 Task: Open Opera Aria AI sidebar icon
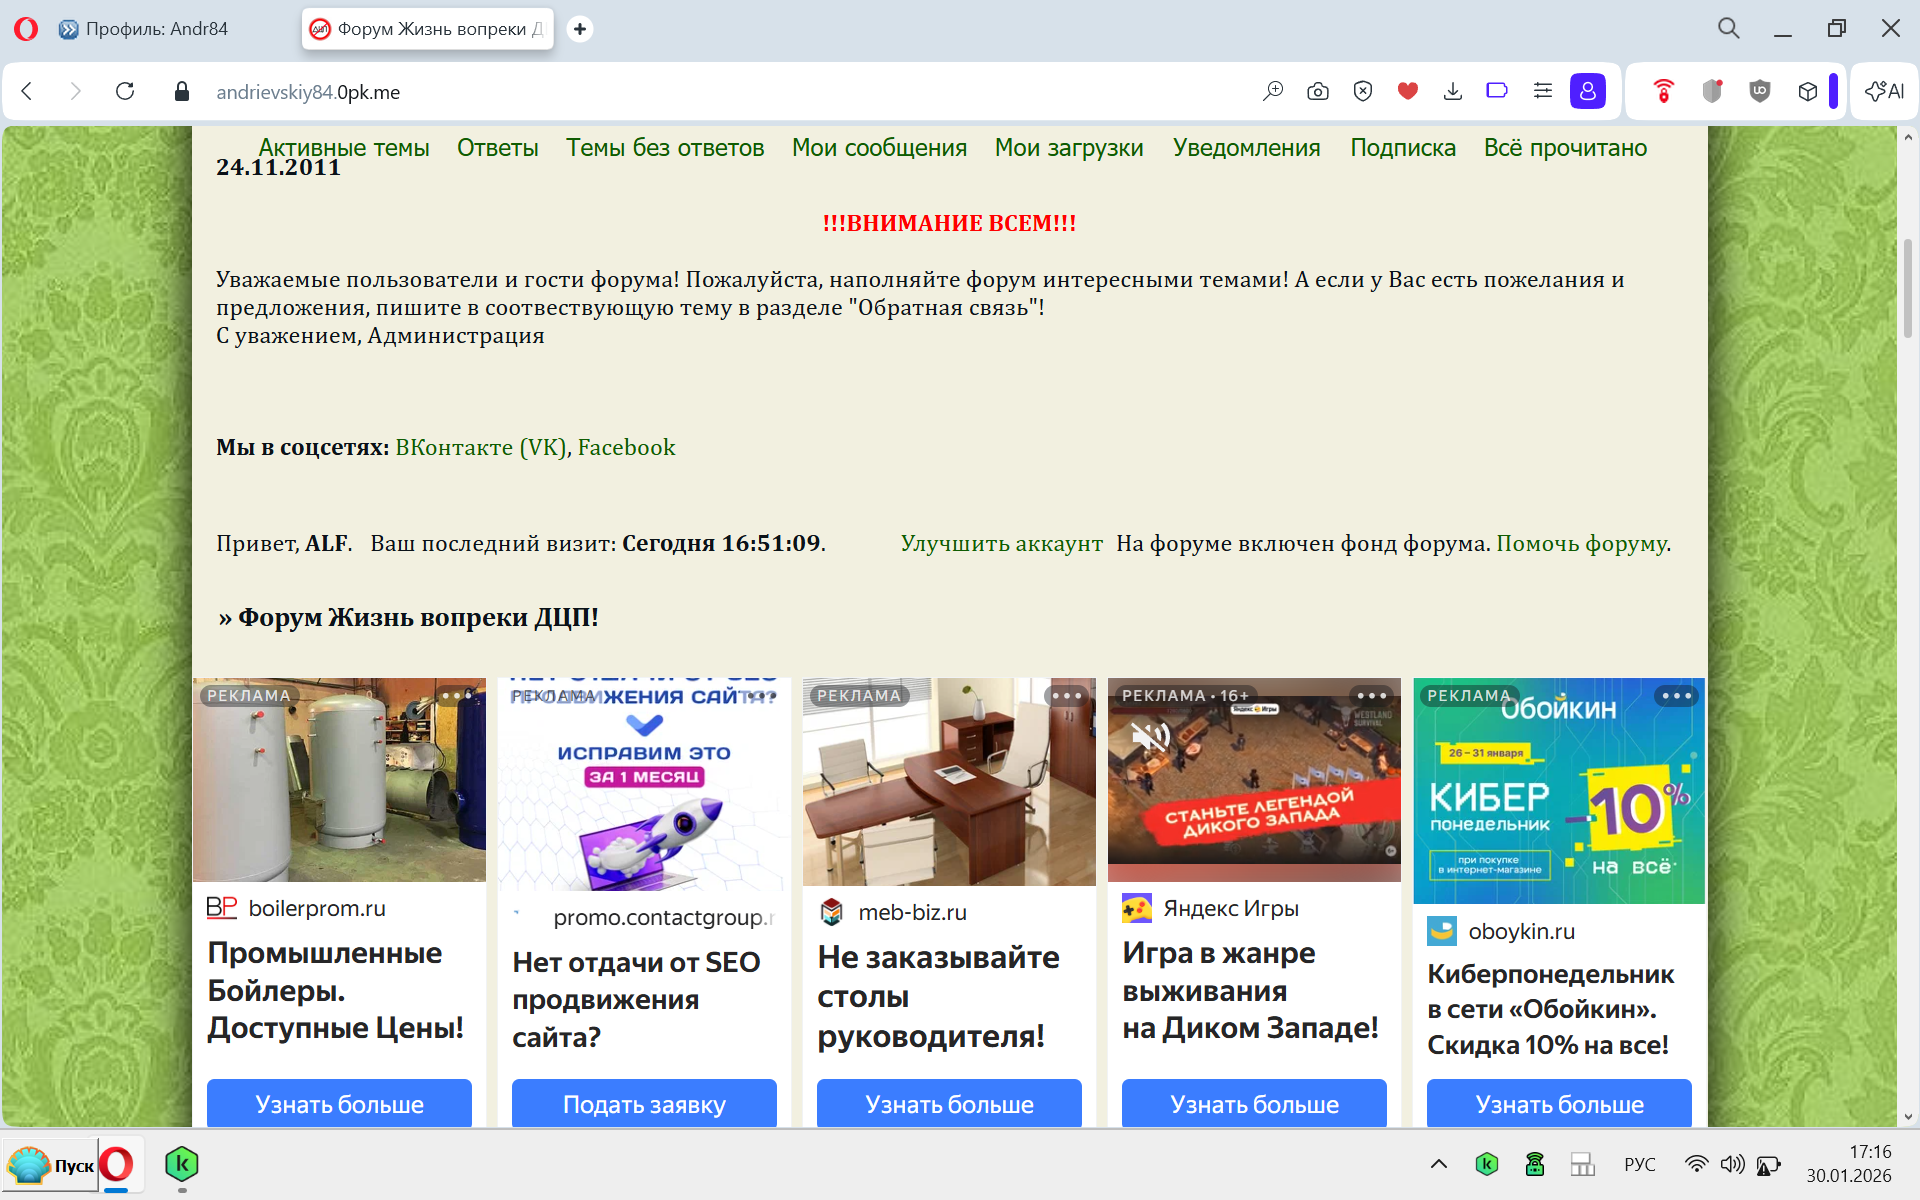click(1884, 91)
